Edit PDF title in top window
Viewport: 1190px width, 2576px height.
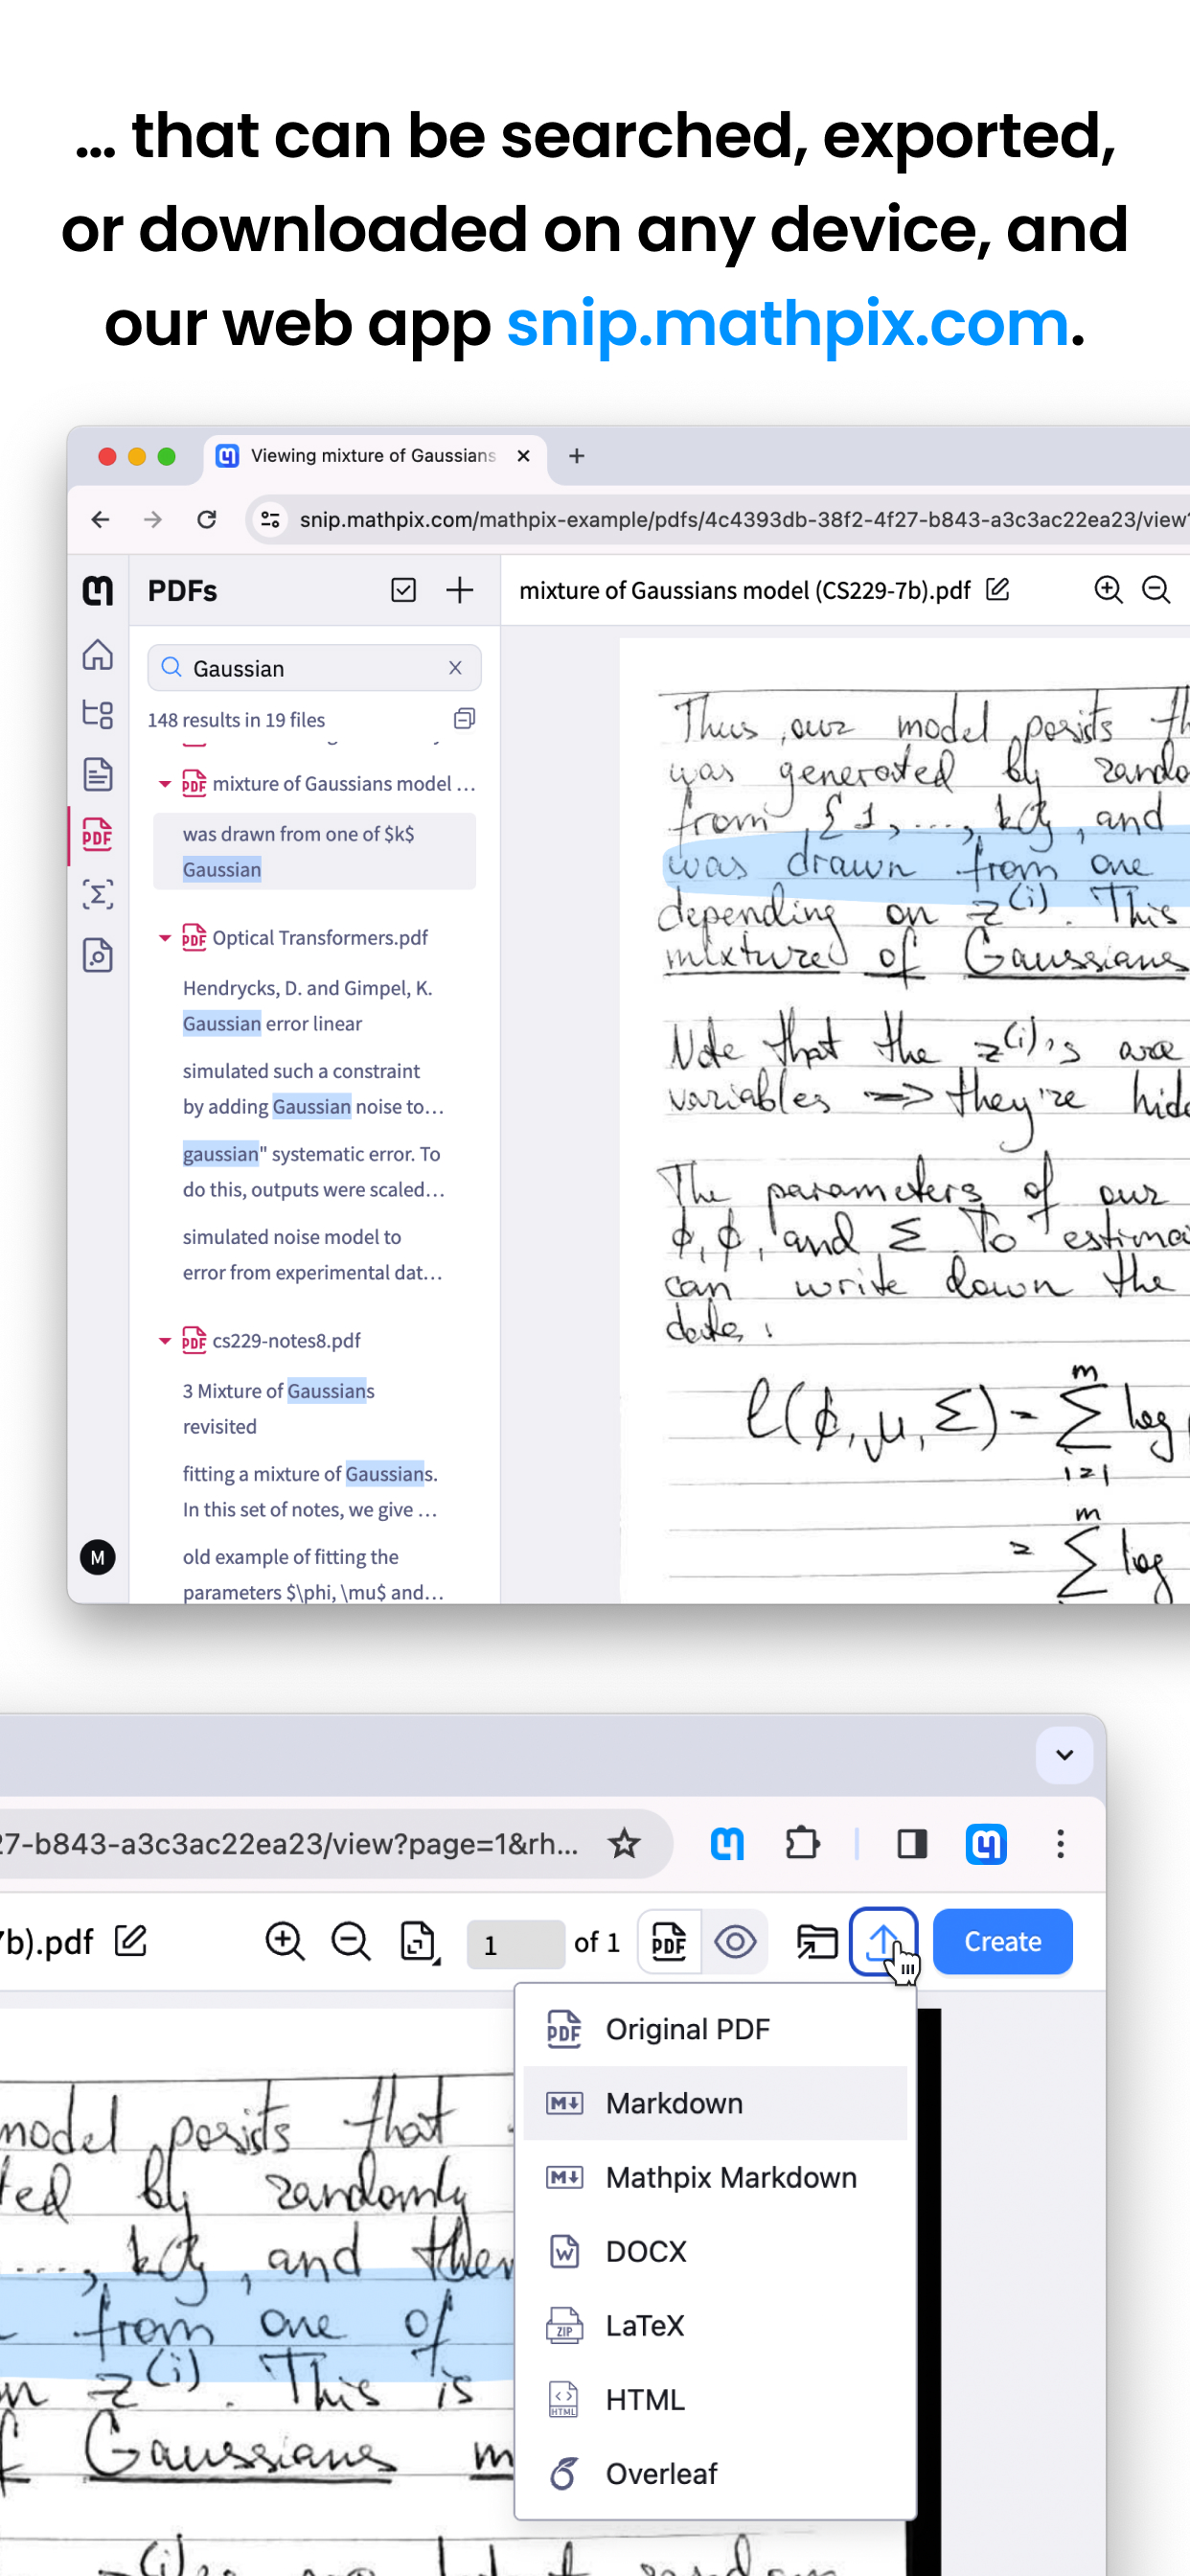[x=997, y=589]
